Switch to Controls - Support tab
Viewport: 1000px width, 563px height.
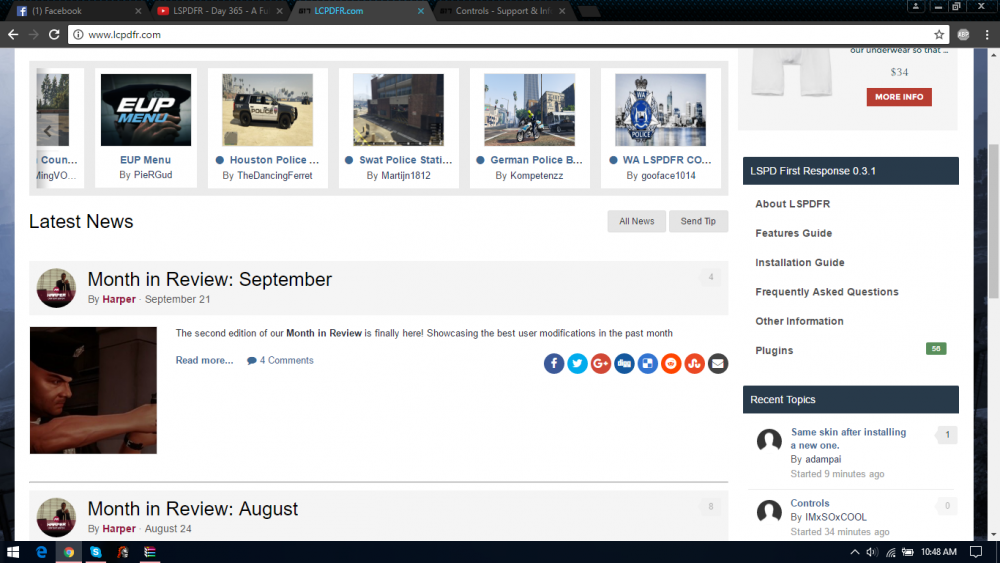click(503, 11)
